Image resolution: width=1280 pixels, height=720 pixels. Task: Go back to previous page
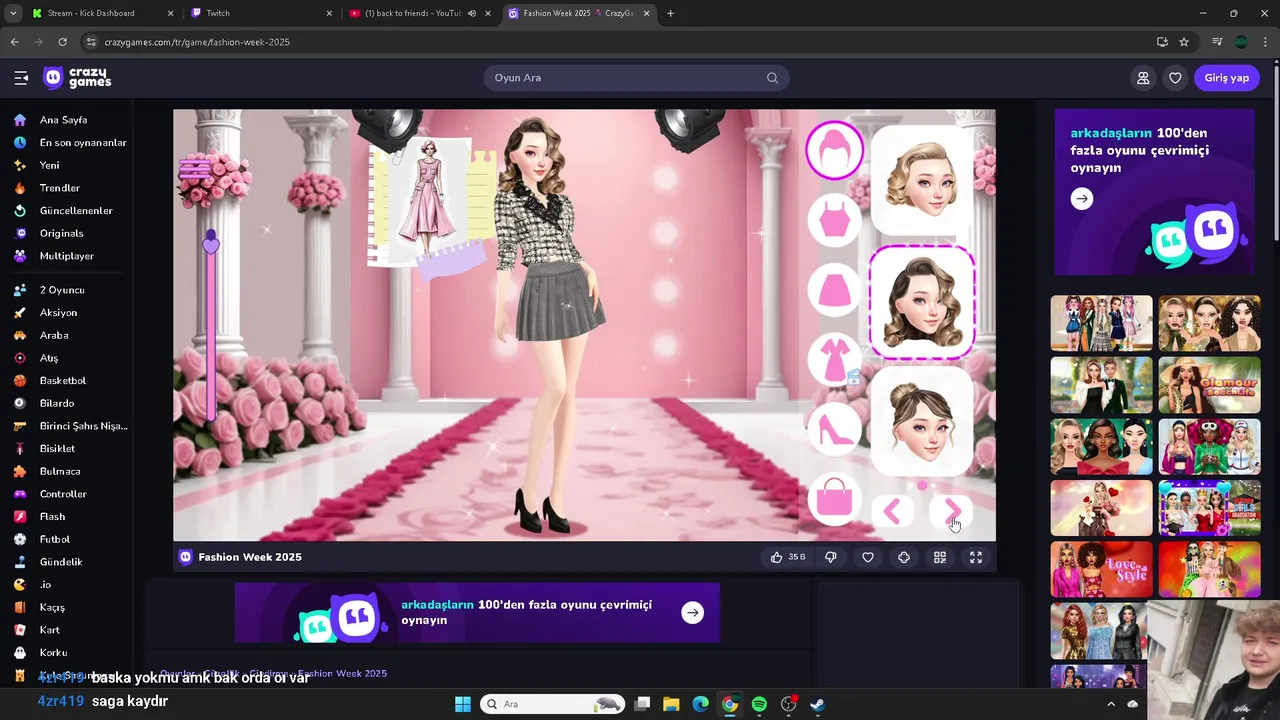point(14,42)
